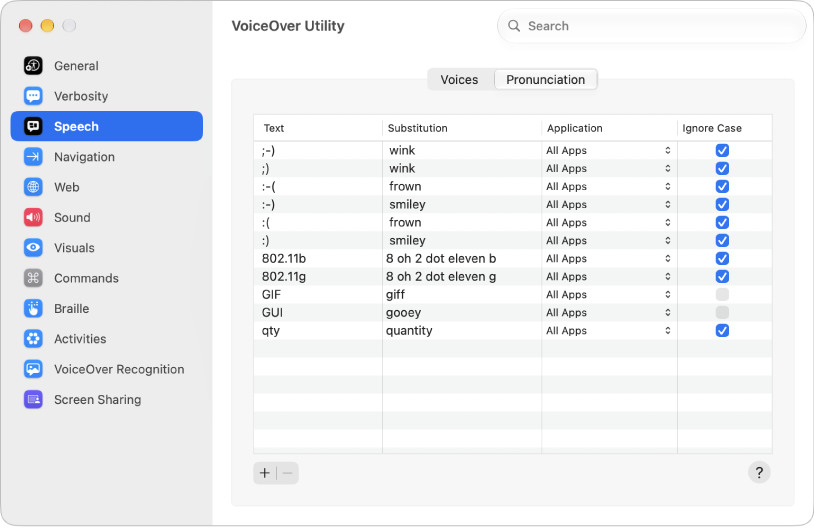The height and width of the screenshot is (528, 814).
Task: Toggle Ignore Case for :-( frown row
Action: (x=722, y=186)
